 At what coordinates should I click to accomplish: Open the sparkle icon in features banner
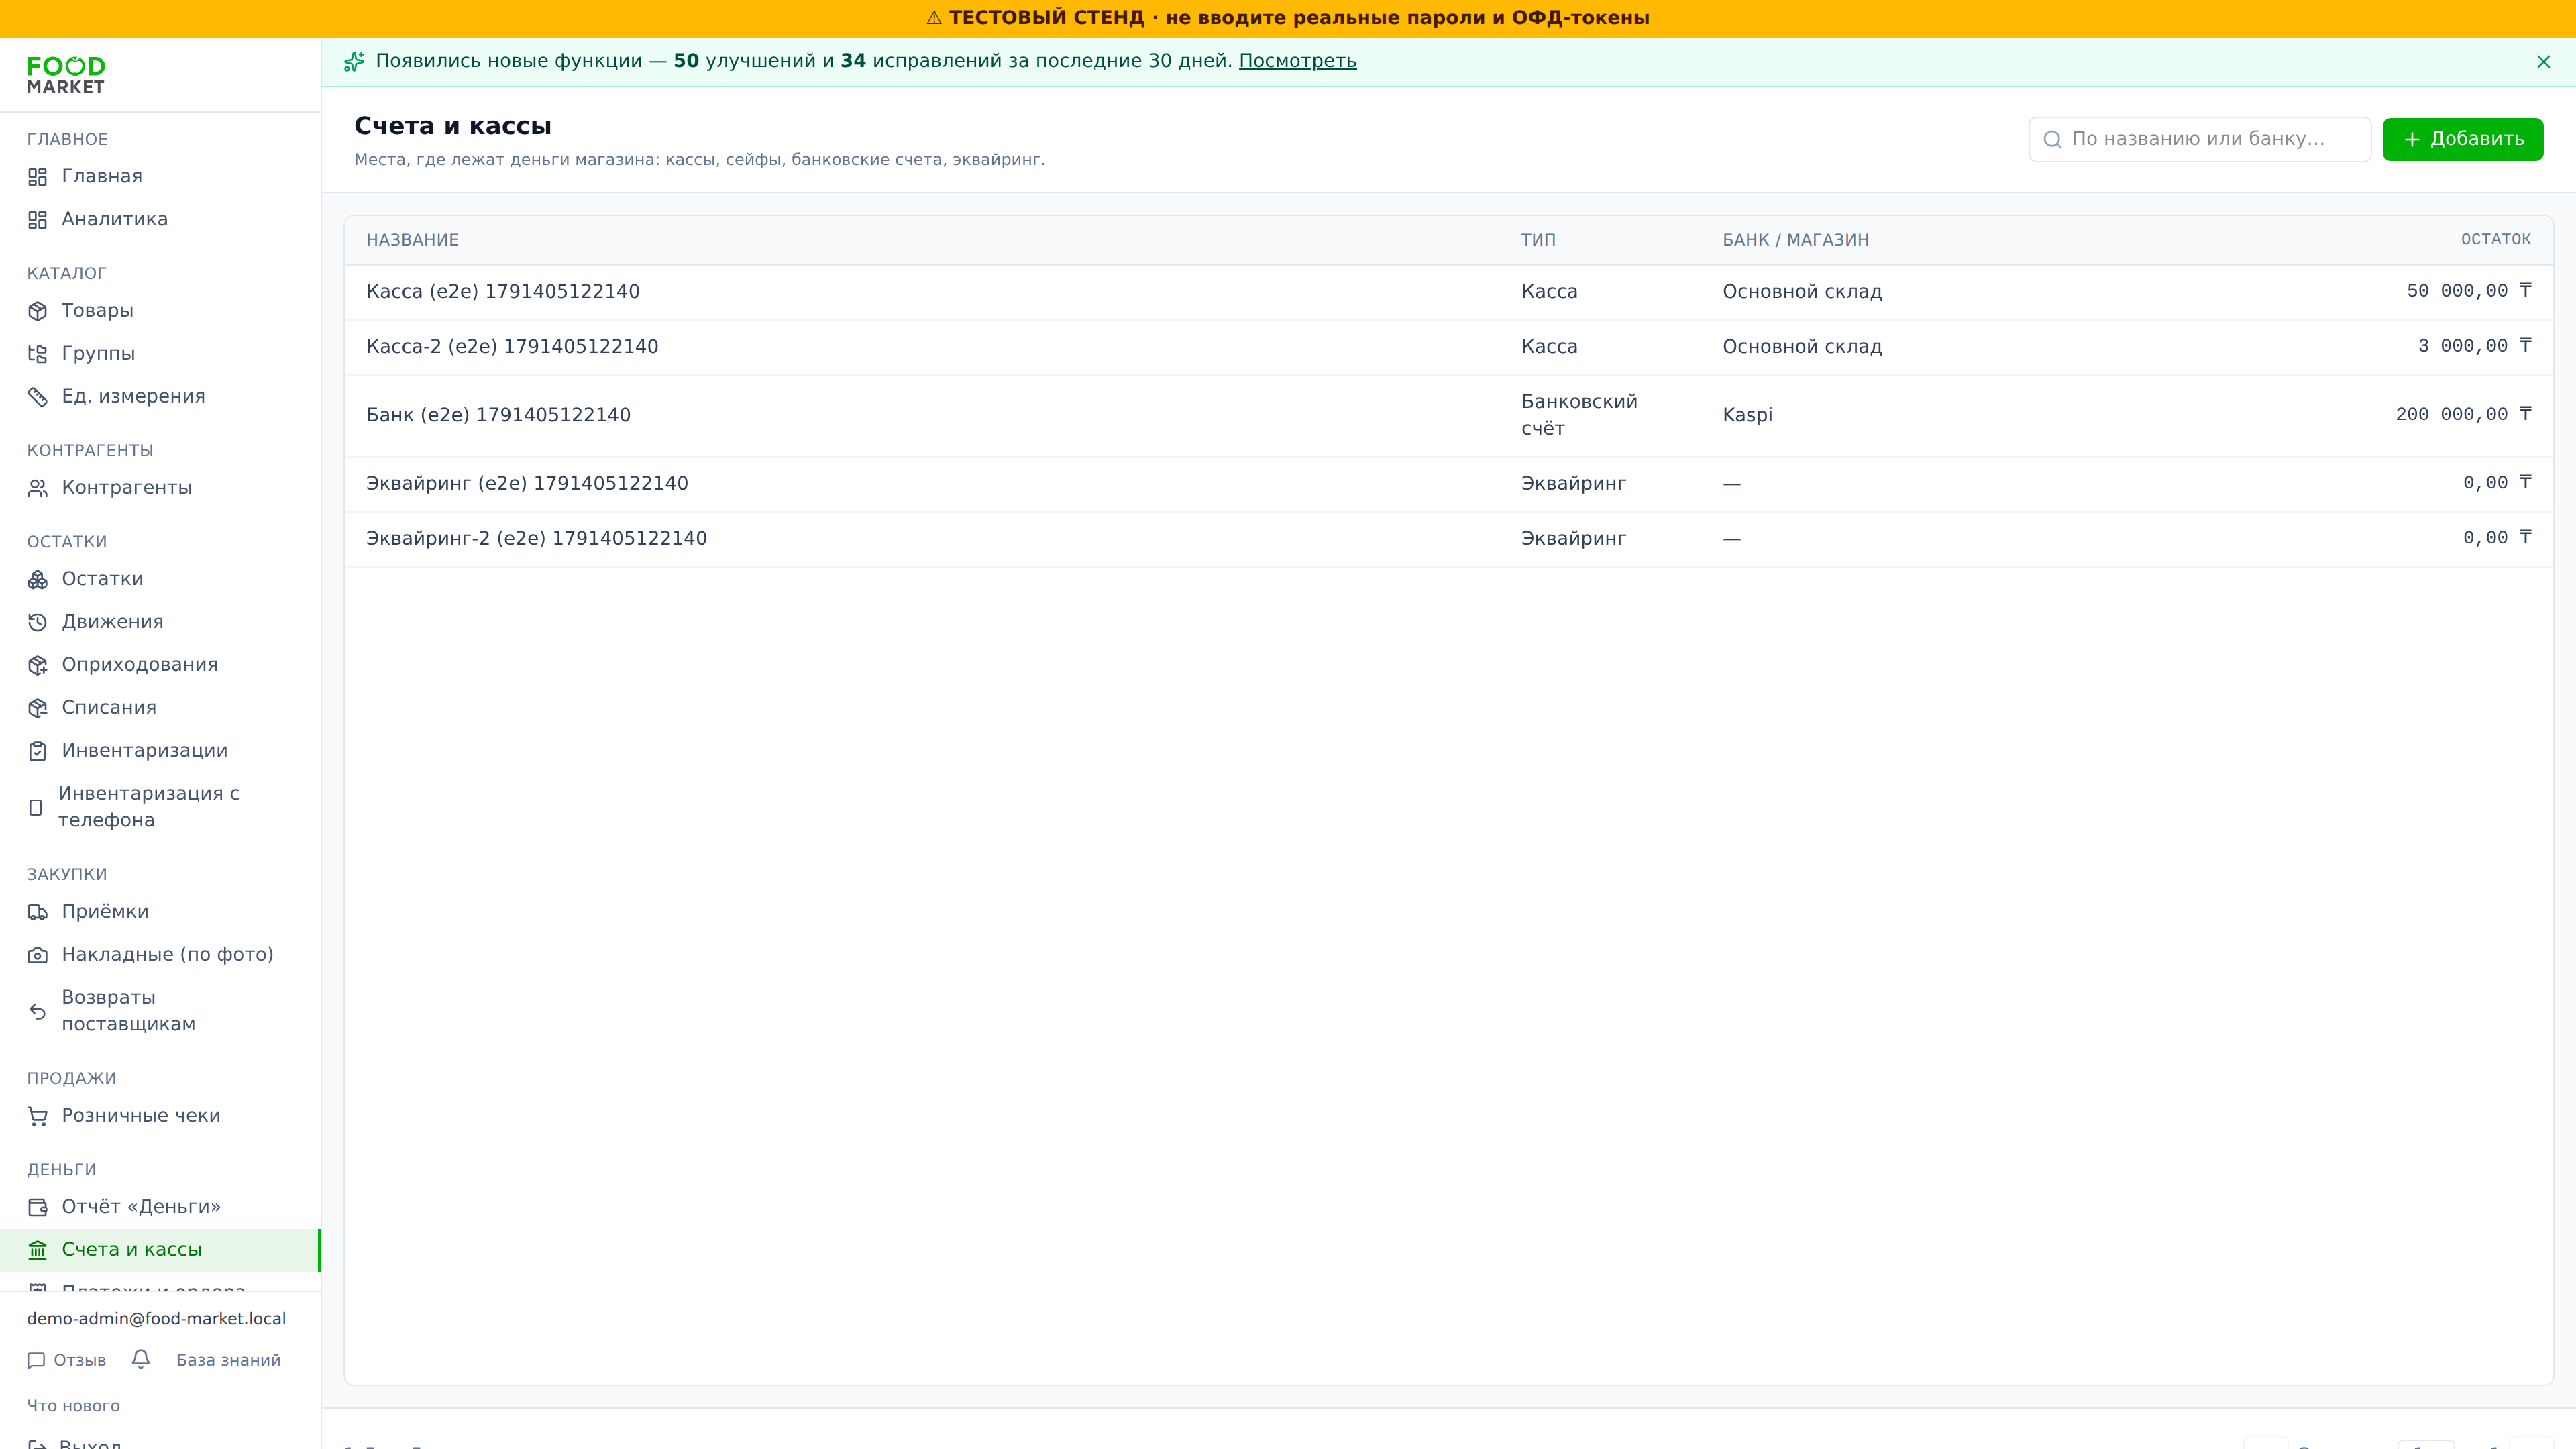(354, 62)
